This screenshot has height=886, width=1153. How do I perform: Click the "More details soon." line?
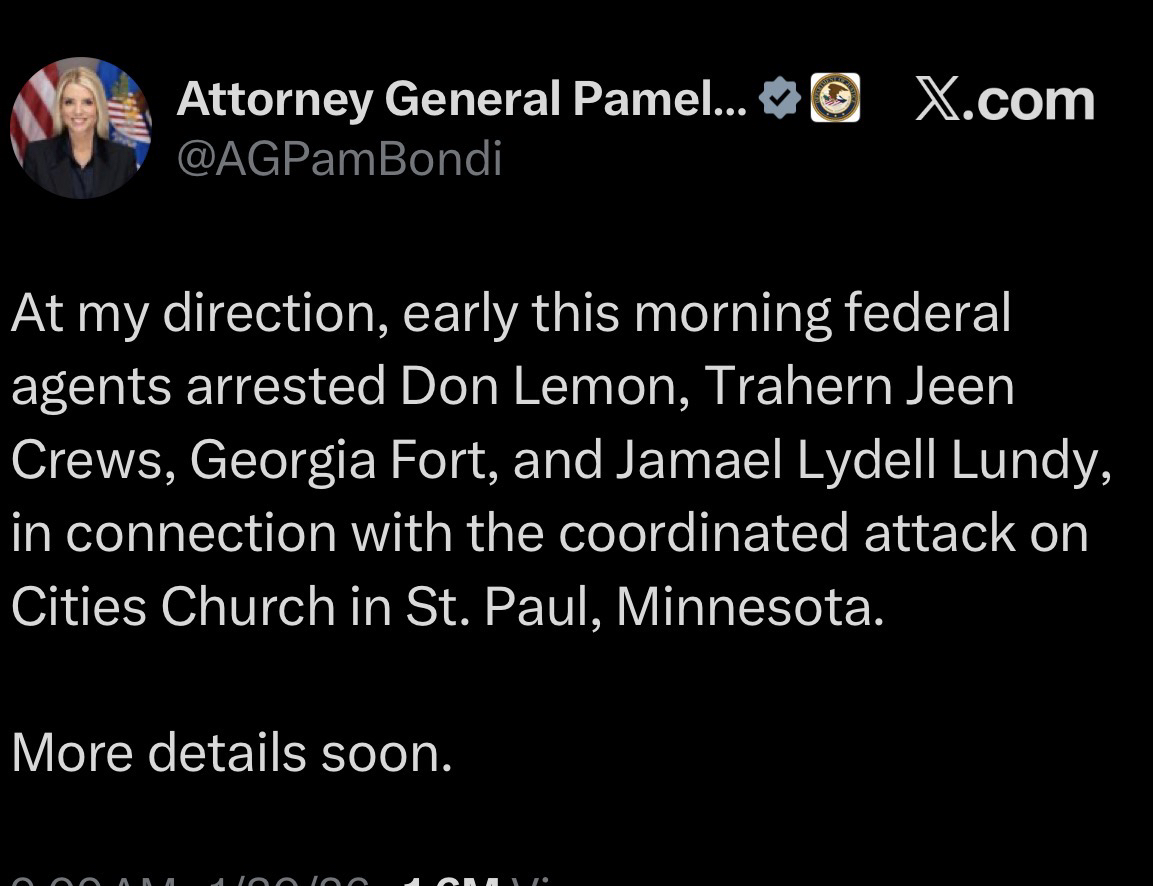[x=232, y=753]
